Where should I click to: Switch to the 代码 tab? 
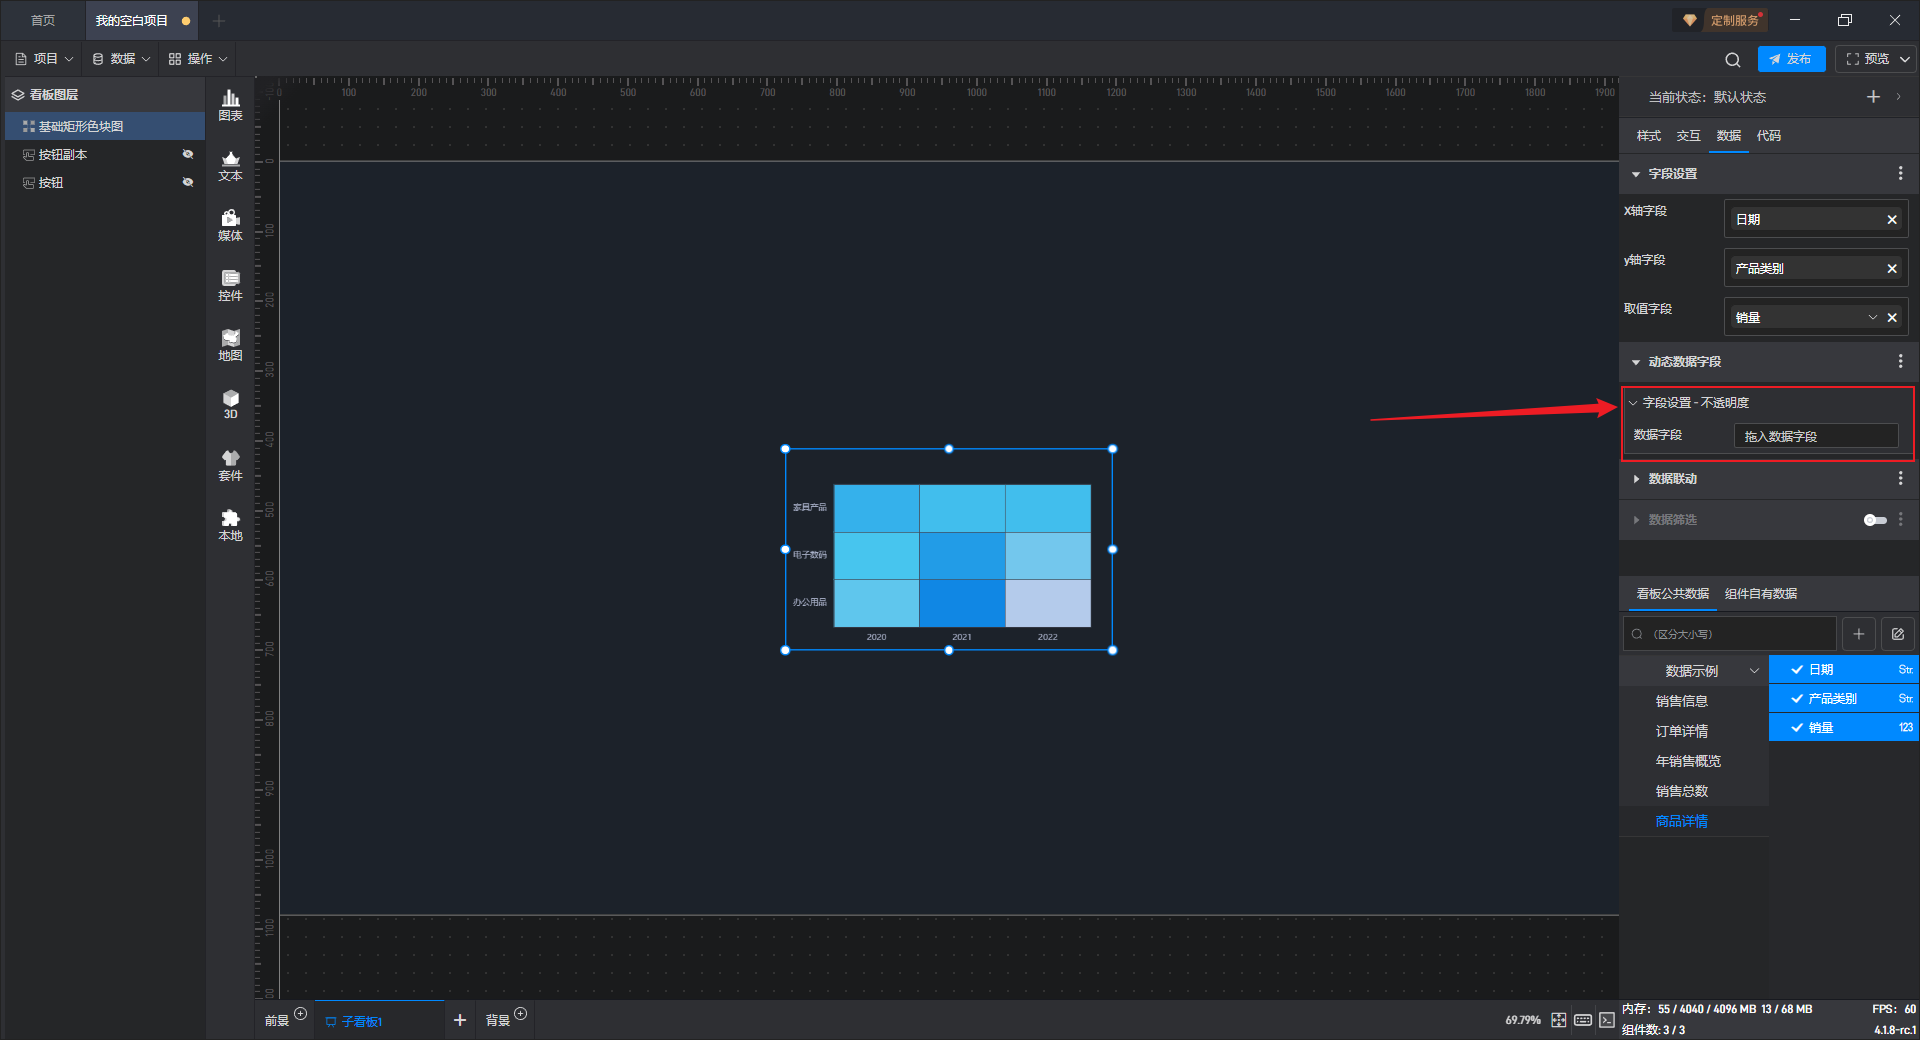[x=1769, y=136]
